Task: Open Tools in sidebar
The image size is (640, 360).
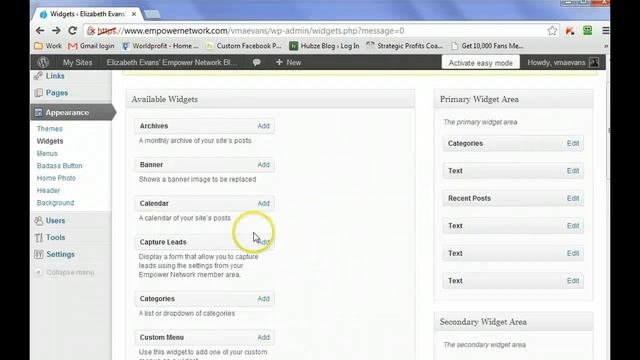Action: point(55,237)
